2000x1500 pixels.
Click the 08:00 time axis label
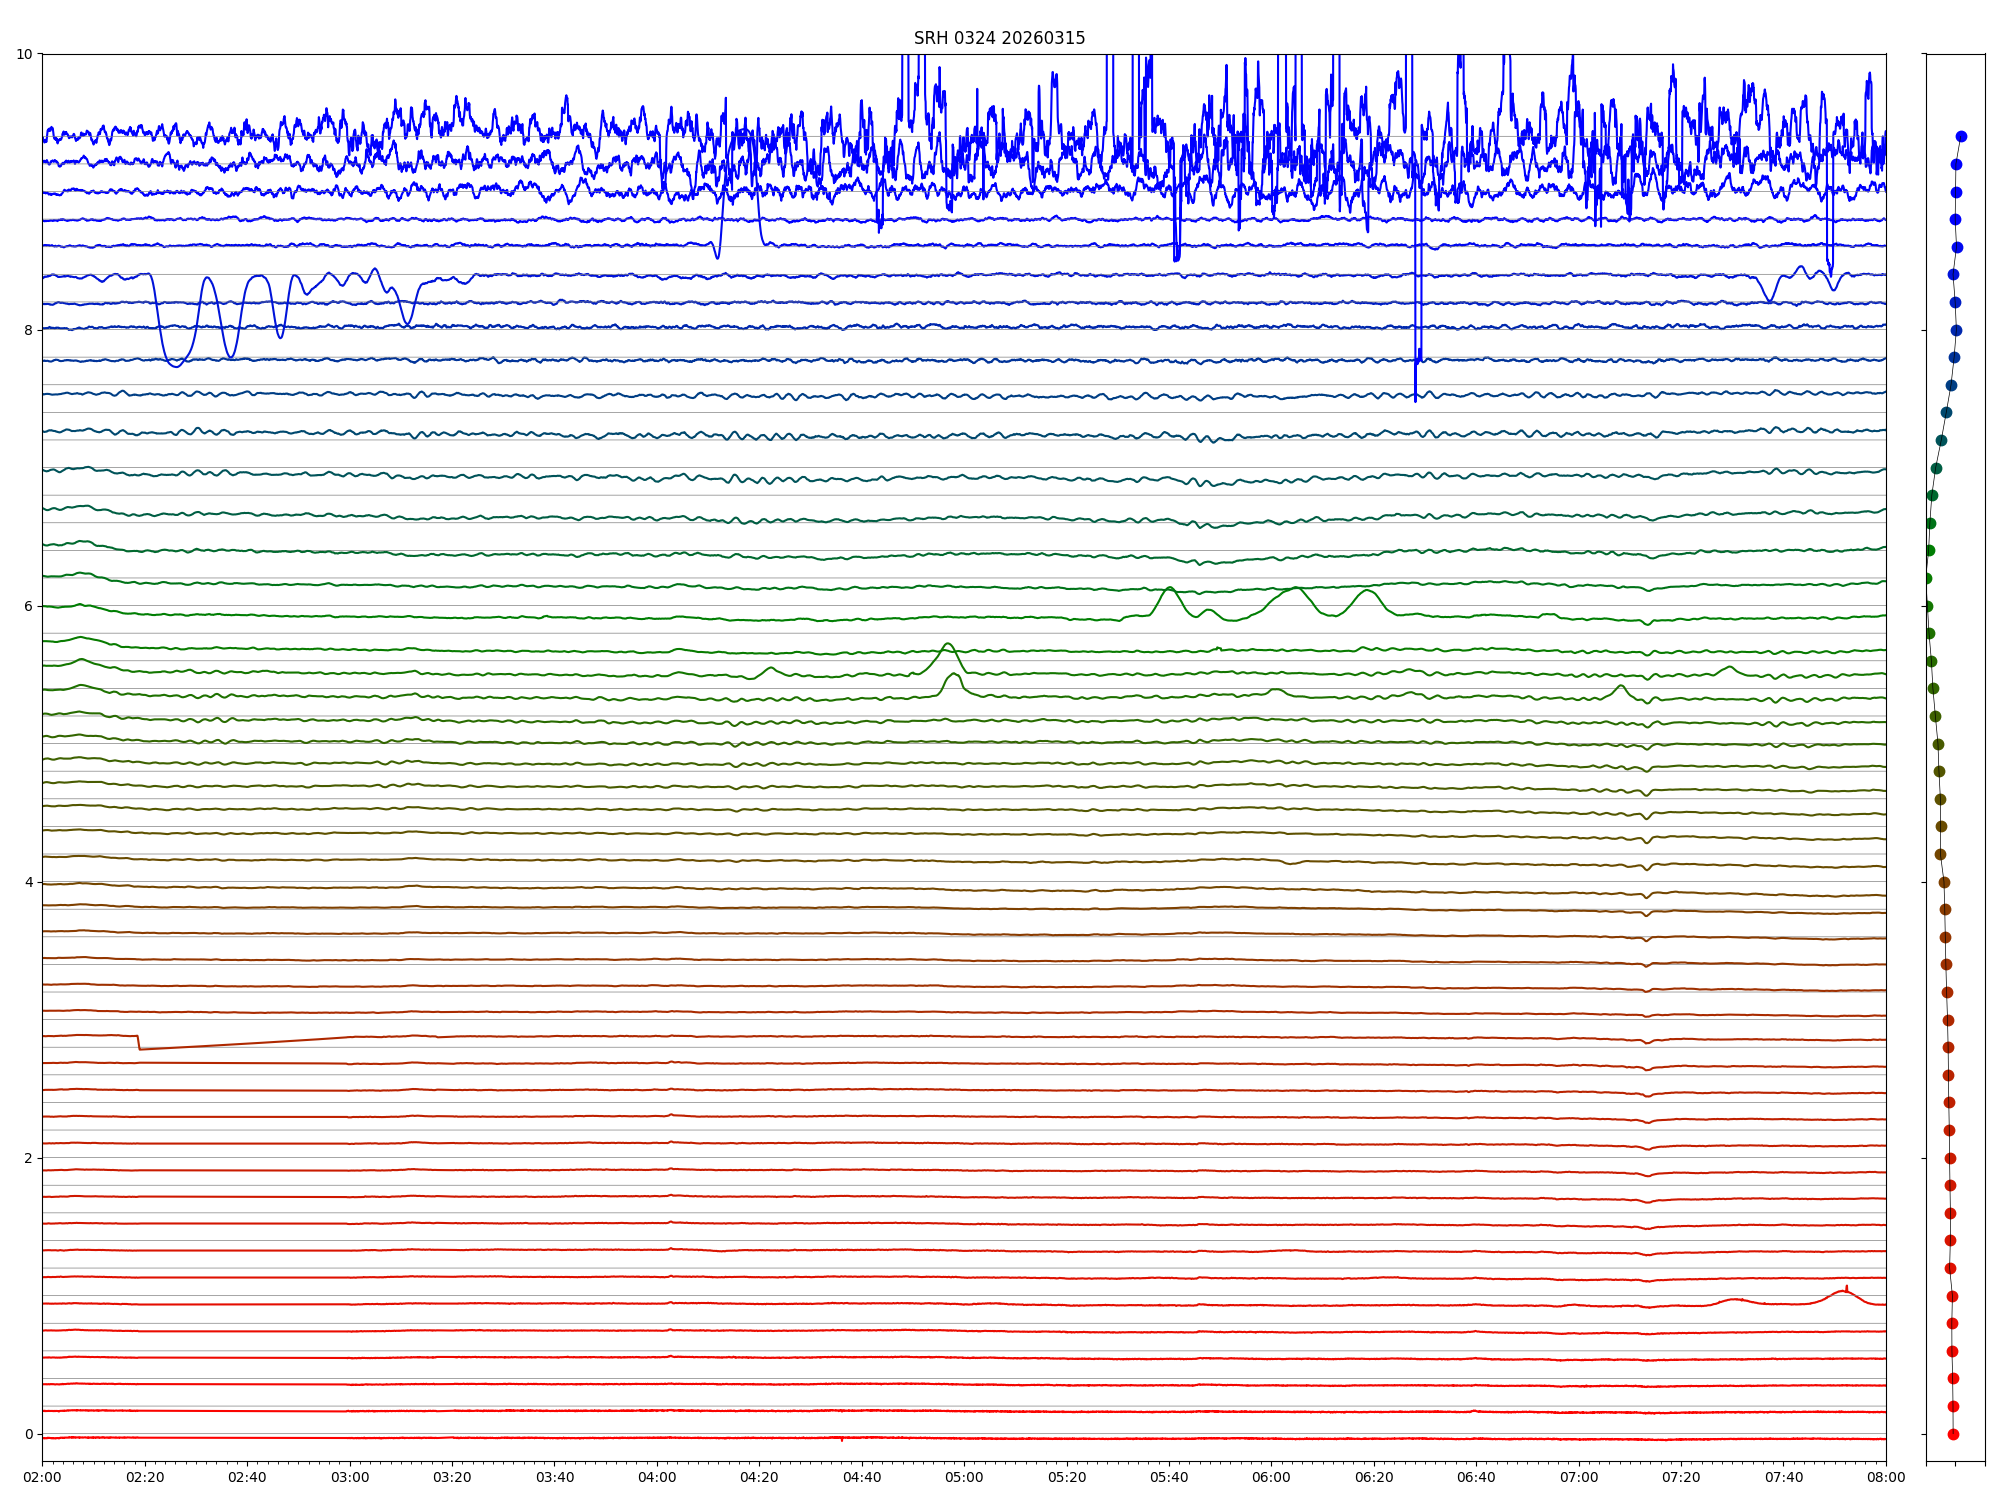tap(1886, 1477)
